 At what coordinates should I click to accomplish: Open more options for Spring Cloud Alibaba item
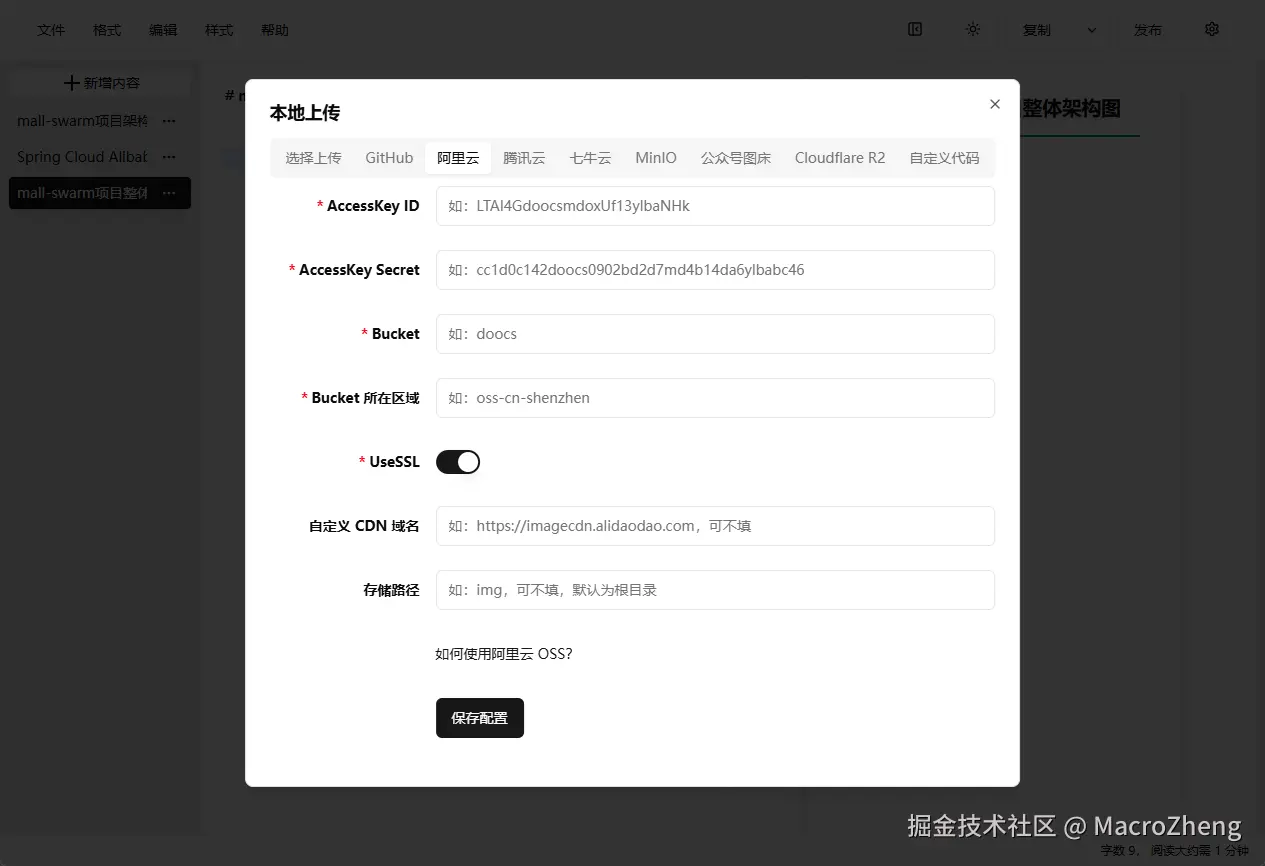pos(169,157)
